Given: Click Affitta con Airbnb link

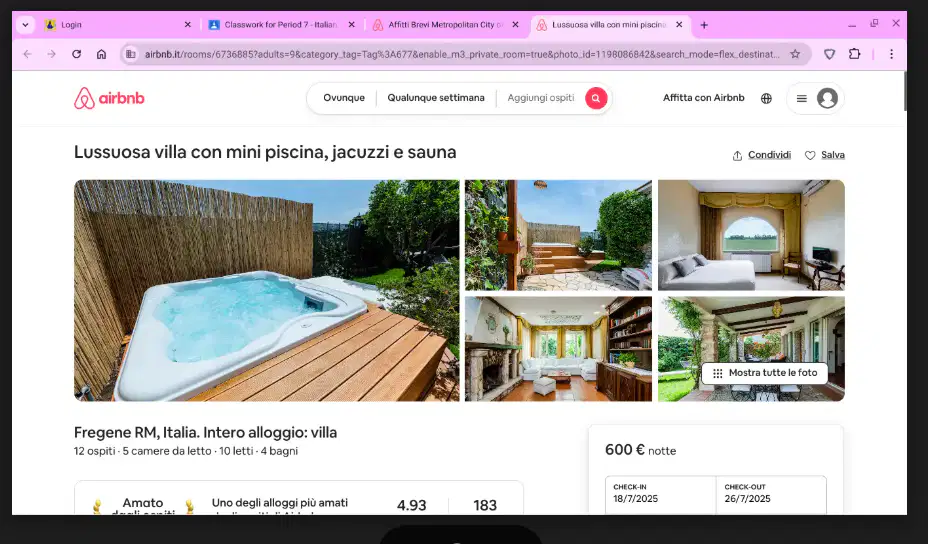Looking at the screenshot, I should (x=703, y=98).
